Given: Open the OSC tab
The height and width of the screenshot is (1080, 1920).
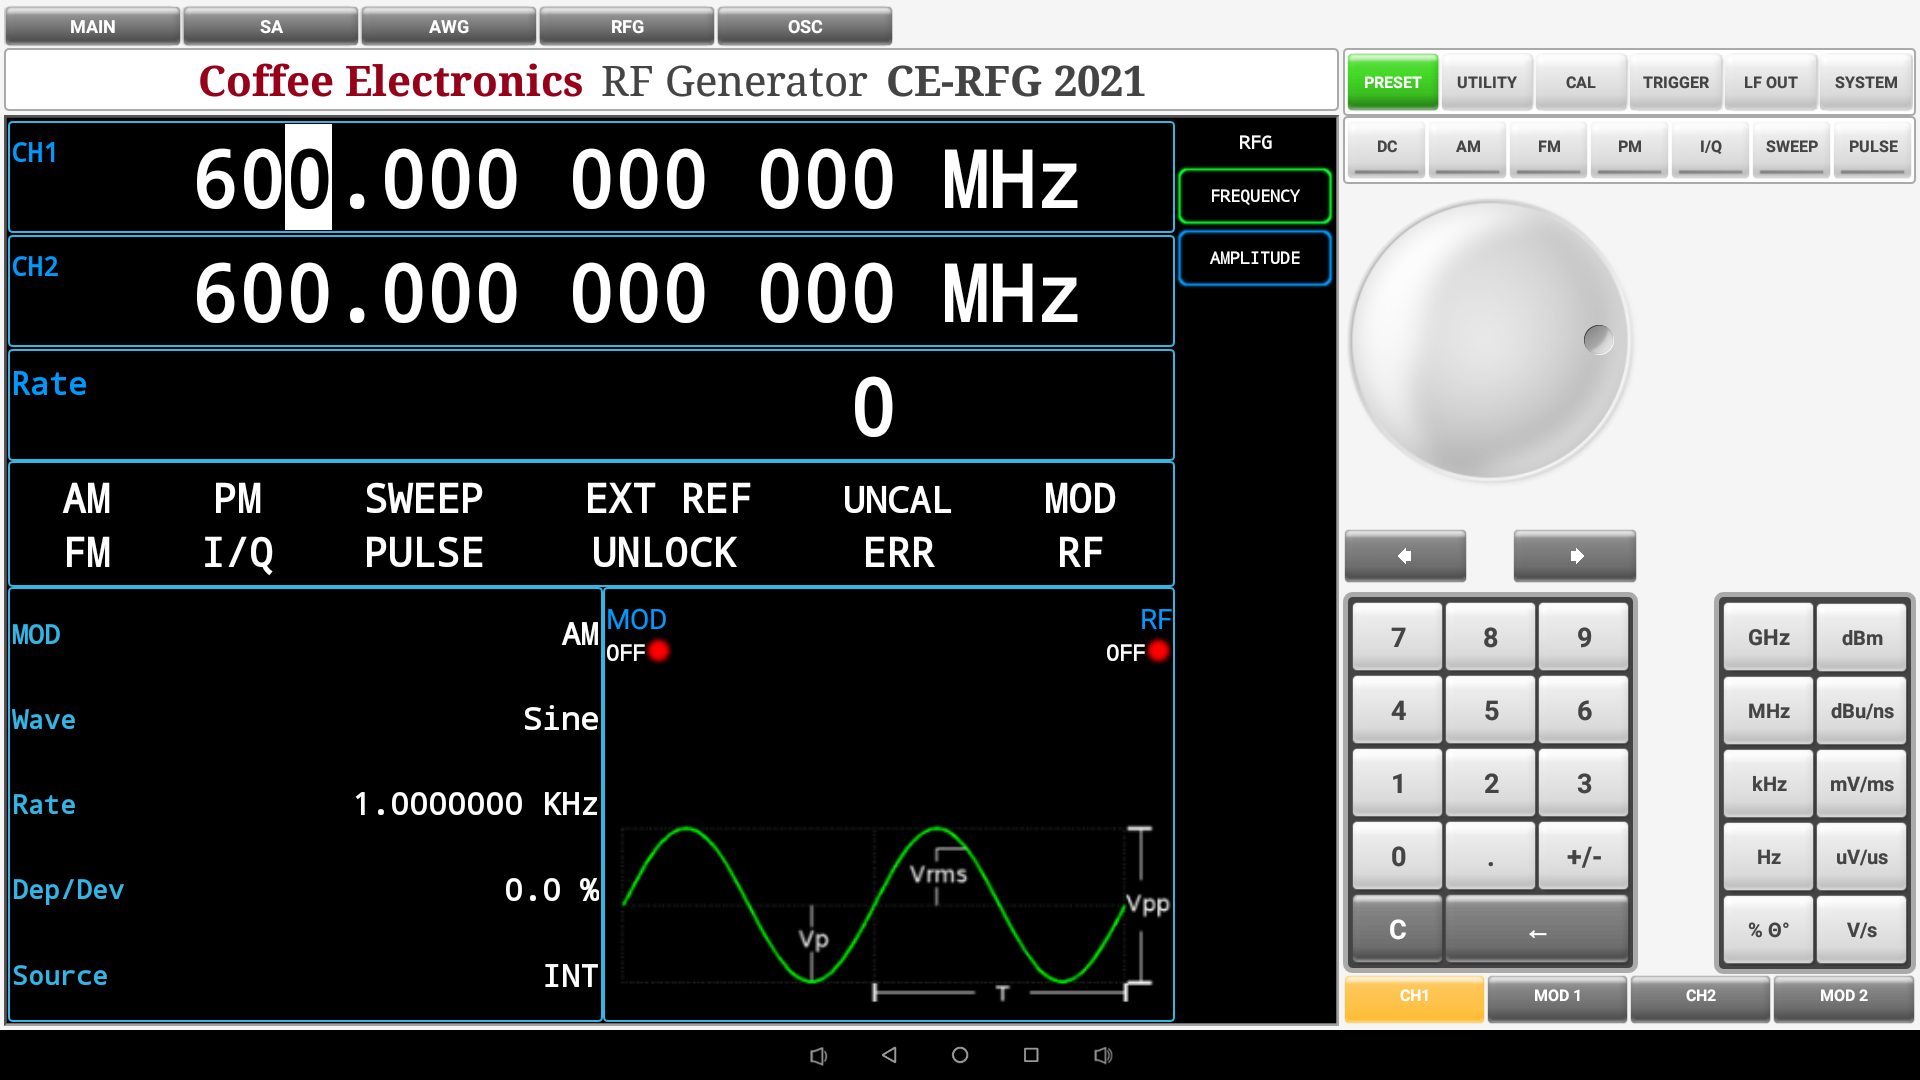Looking at the screenshot, I should click(x=805, y=26).
